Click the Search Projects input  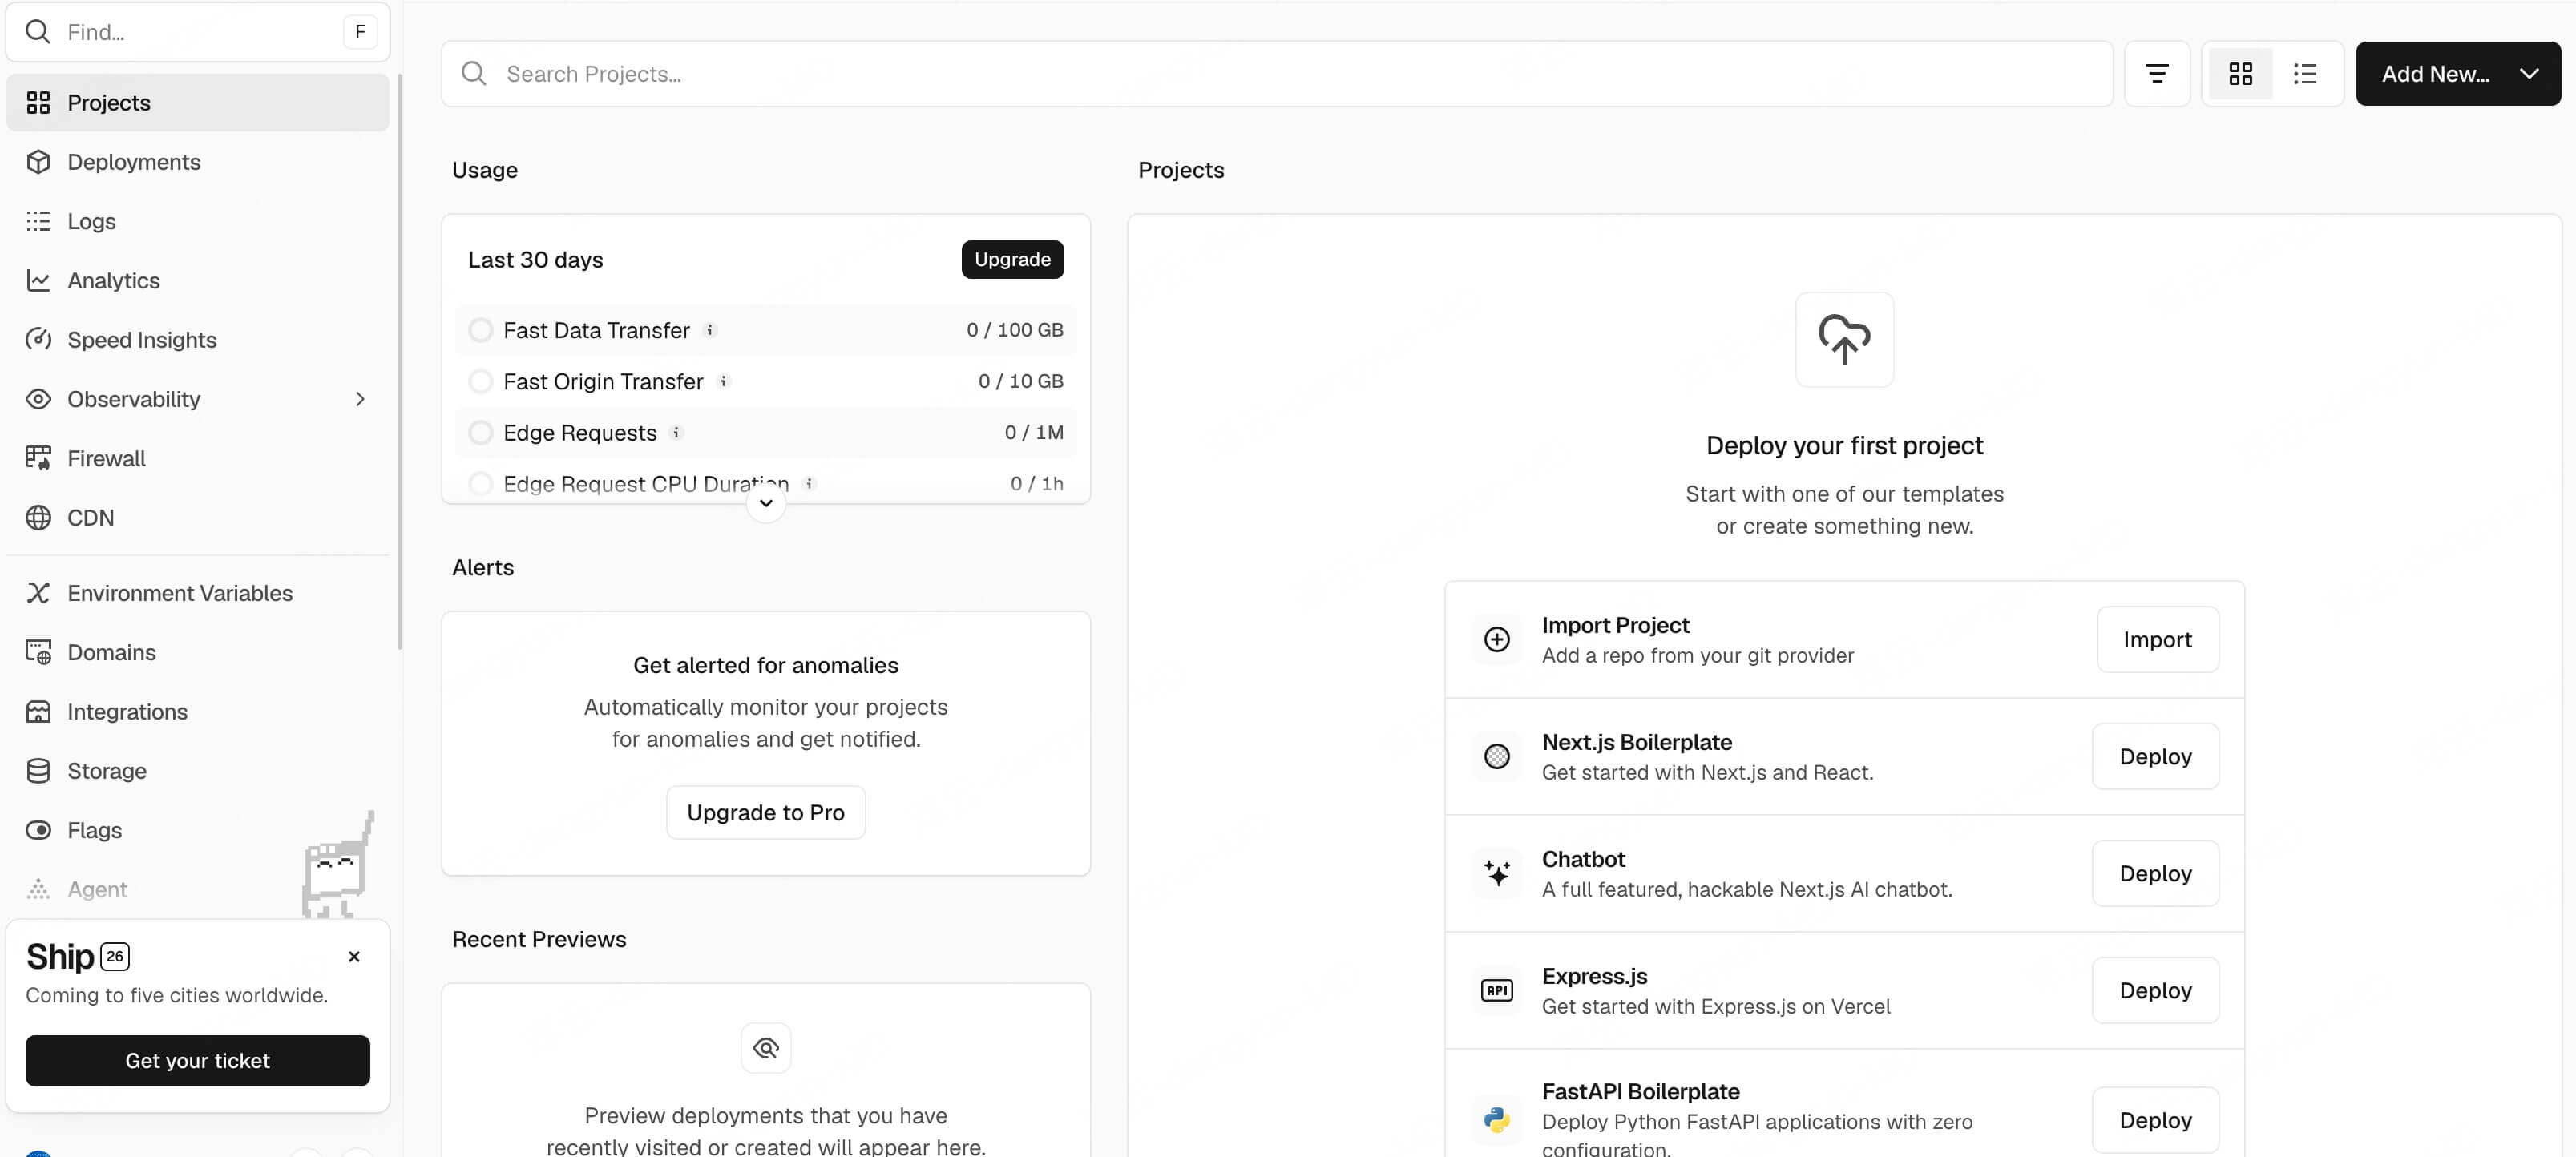(1277, 74)
